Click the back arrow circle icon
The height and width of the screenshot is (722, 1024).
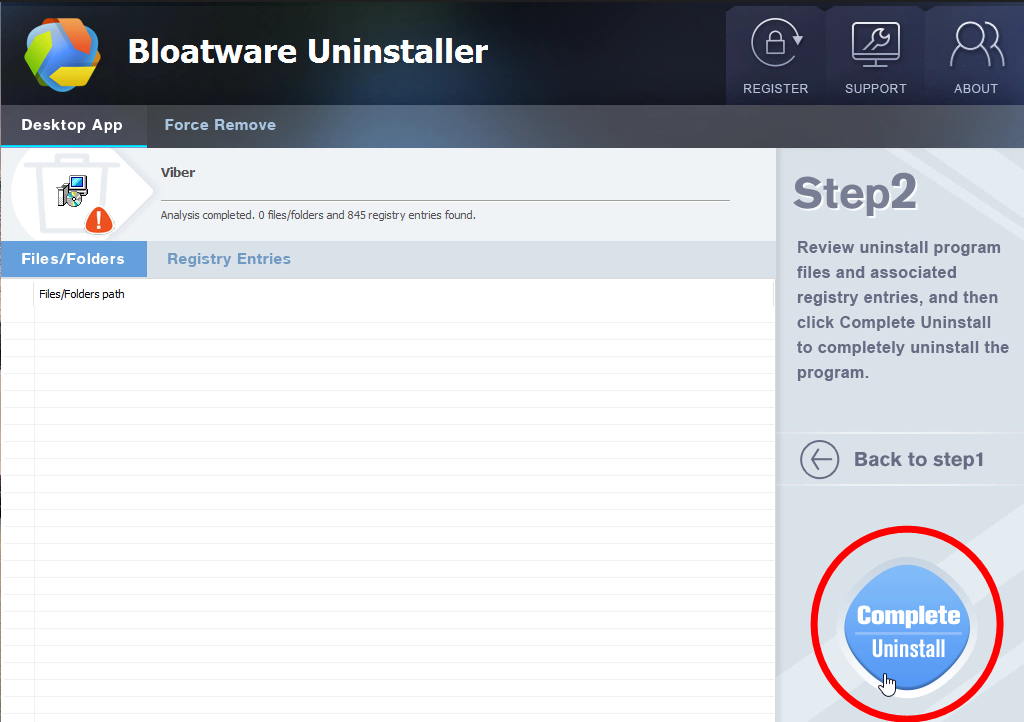[x=820, y=460]
